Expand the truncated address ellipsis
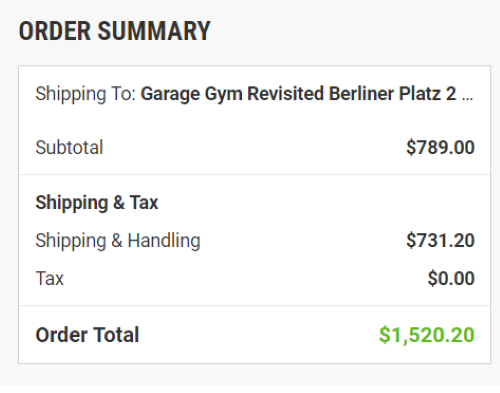This screenshot has width=500, height=393. (x=467, y=97)
